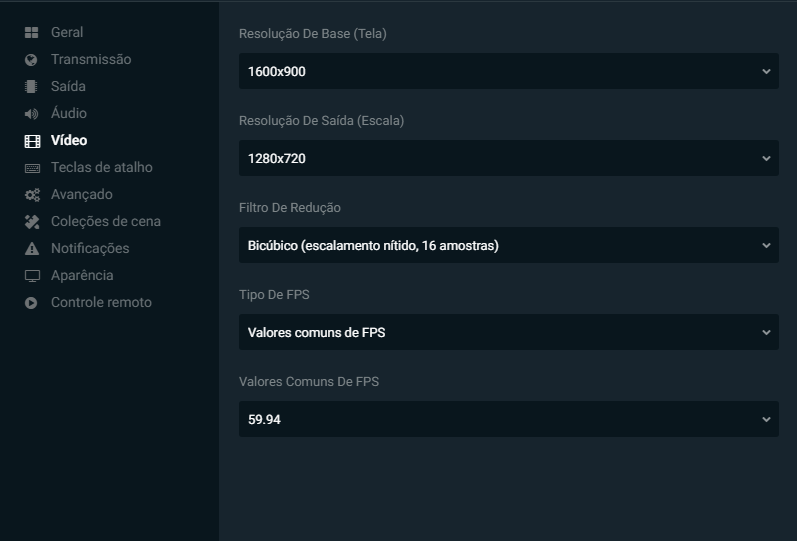This screenshot has width=797, height=541.
Task: Click the Transmissão globe icon
Action: click(31, 60)
